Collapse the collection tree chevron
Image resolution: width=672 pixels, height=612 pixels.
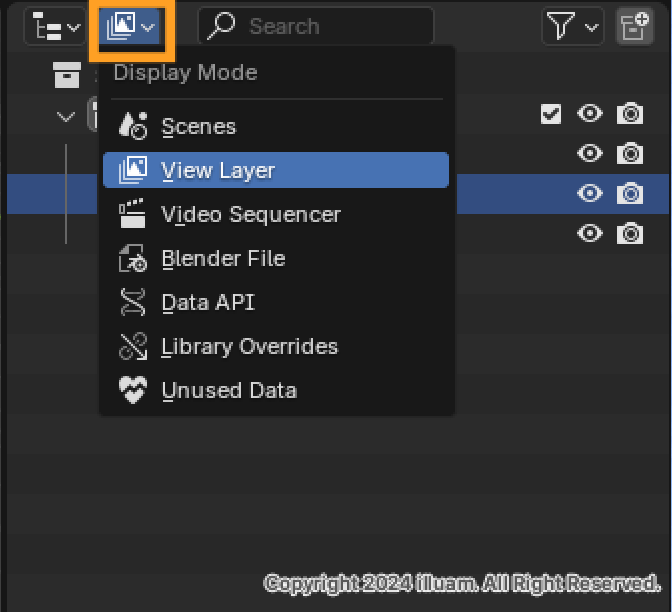66,116
